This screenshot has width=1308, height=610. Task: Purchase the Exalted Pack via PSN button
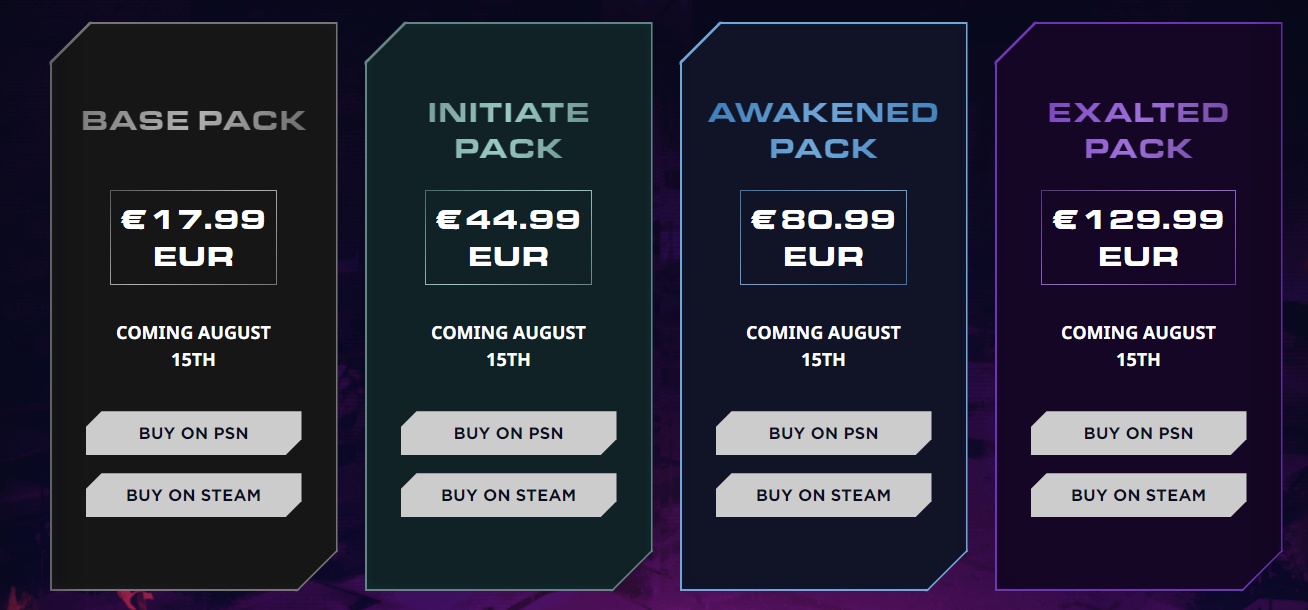pos(1138,433)
